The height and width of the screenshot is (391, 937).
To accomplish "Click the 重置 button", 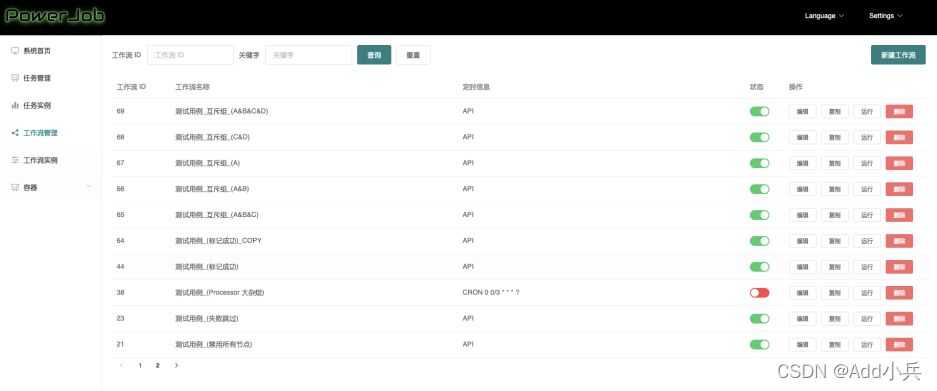I will 413,54.
